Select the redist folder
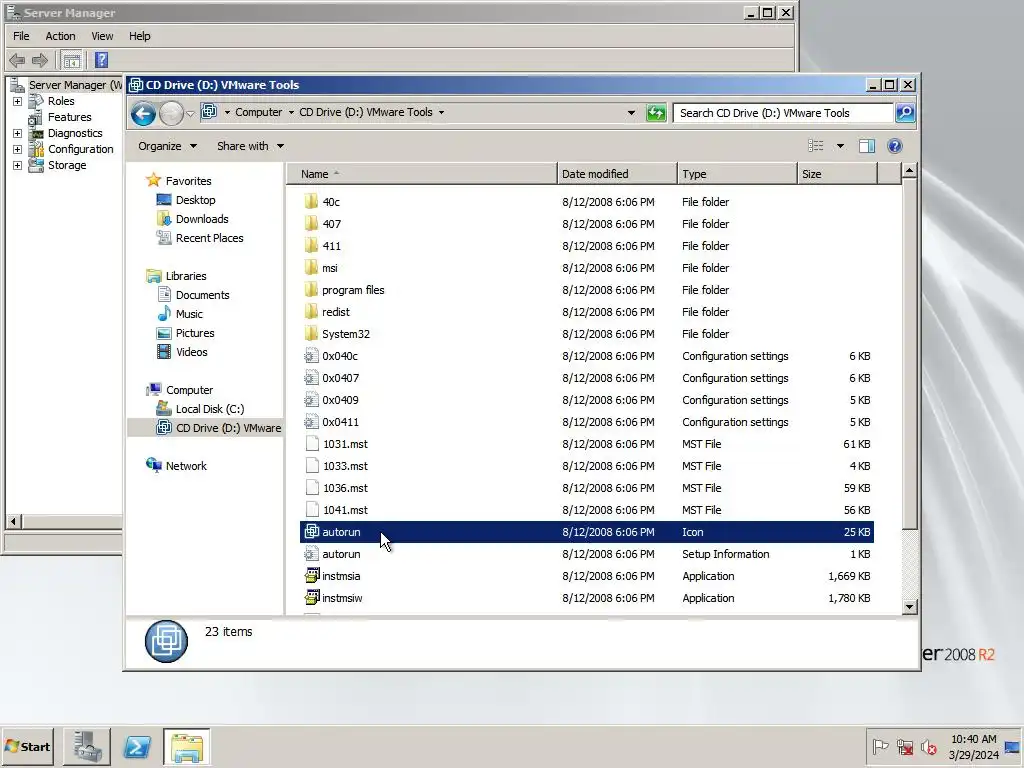1024x768 pixels. pyautogui.click(x=336, y=312)
